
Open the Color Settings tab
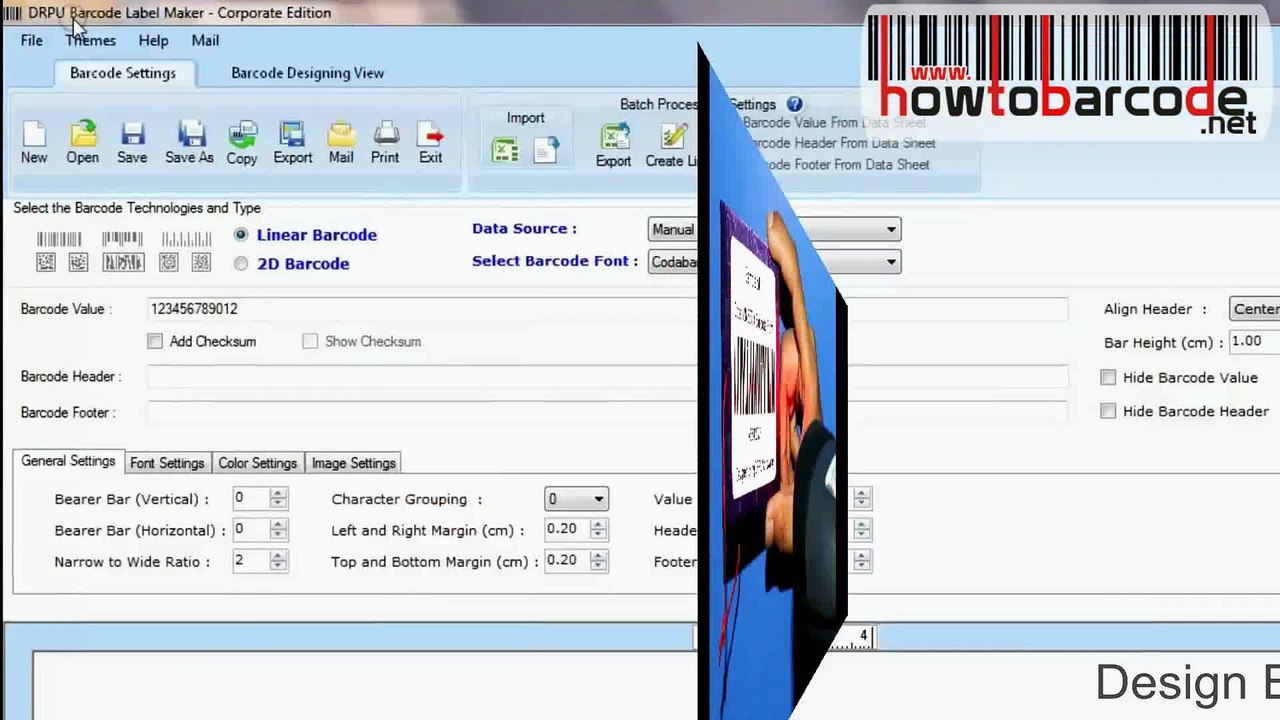(258, 463)
